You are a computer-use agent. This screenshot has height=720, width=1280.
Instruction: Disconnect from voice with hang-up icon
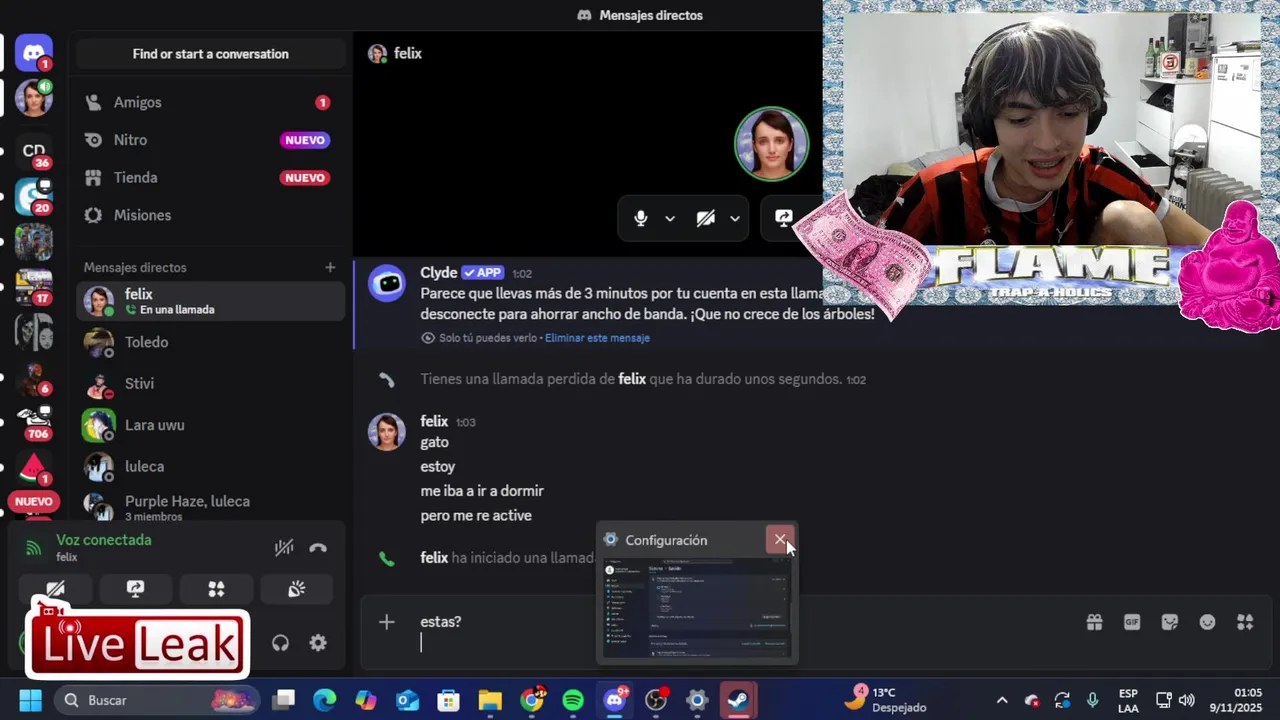(318, 547)
